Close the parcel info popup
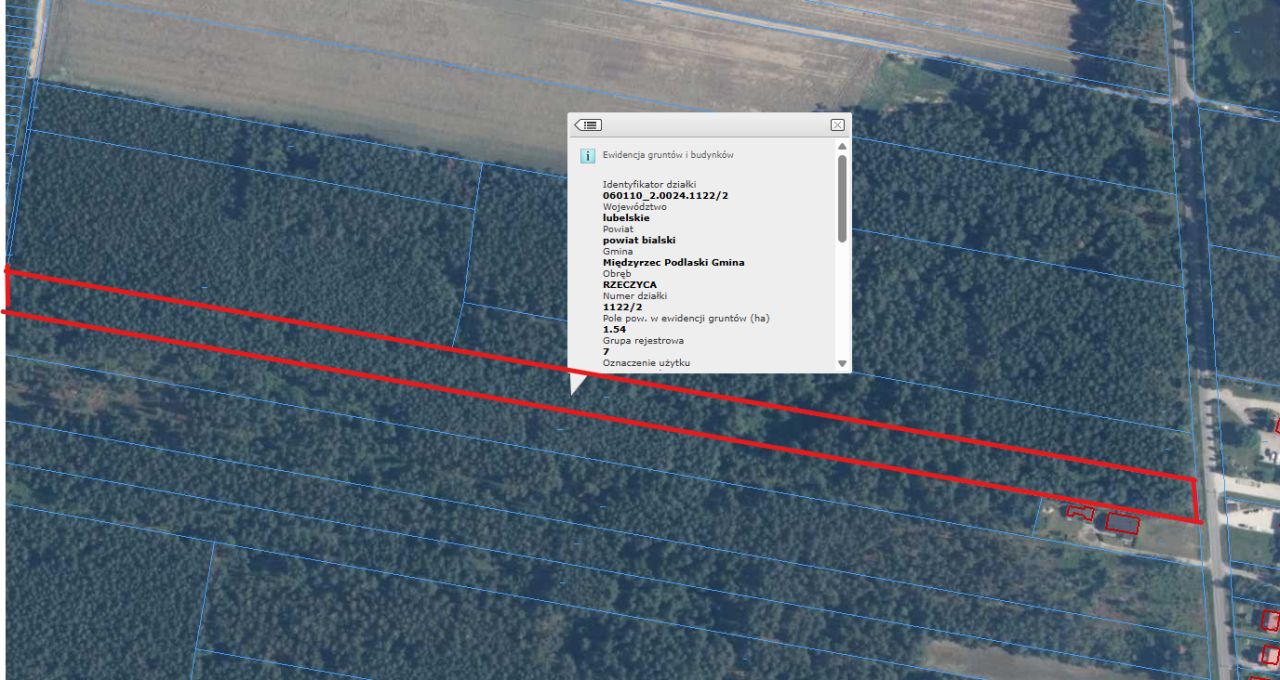 (837, 125)
